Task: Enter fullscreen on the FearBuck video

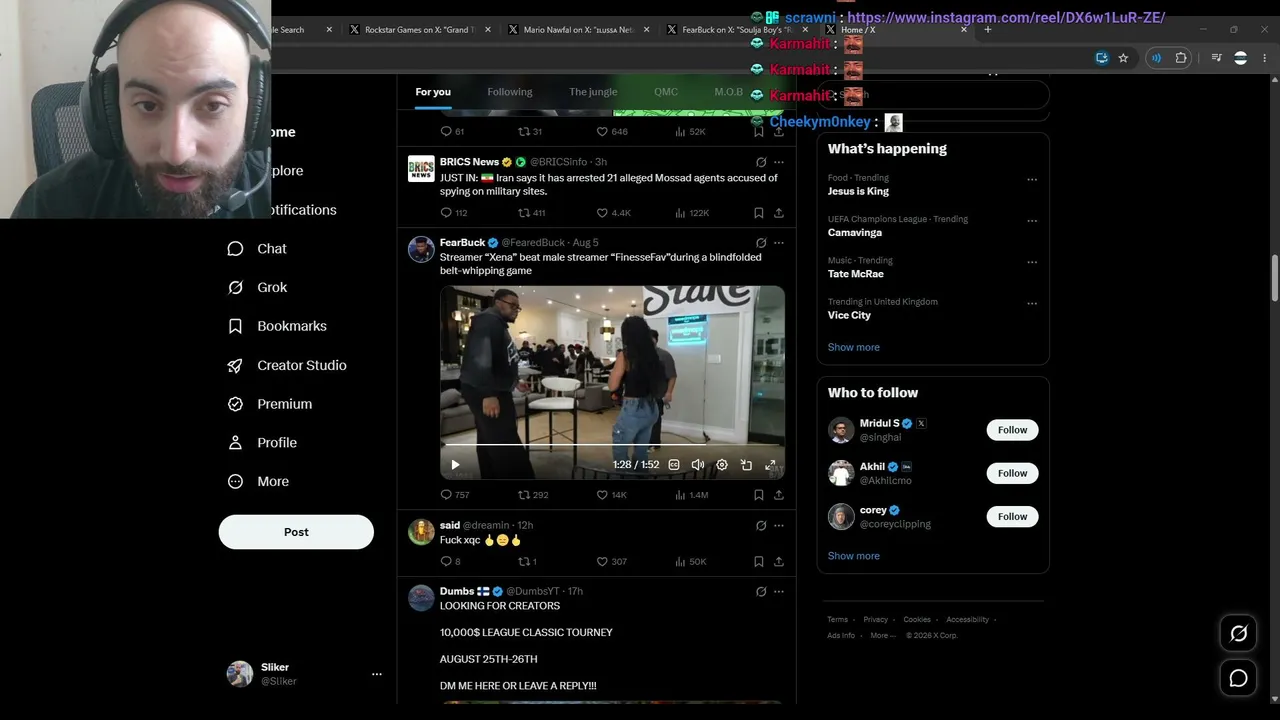Action: coord(770,465)
